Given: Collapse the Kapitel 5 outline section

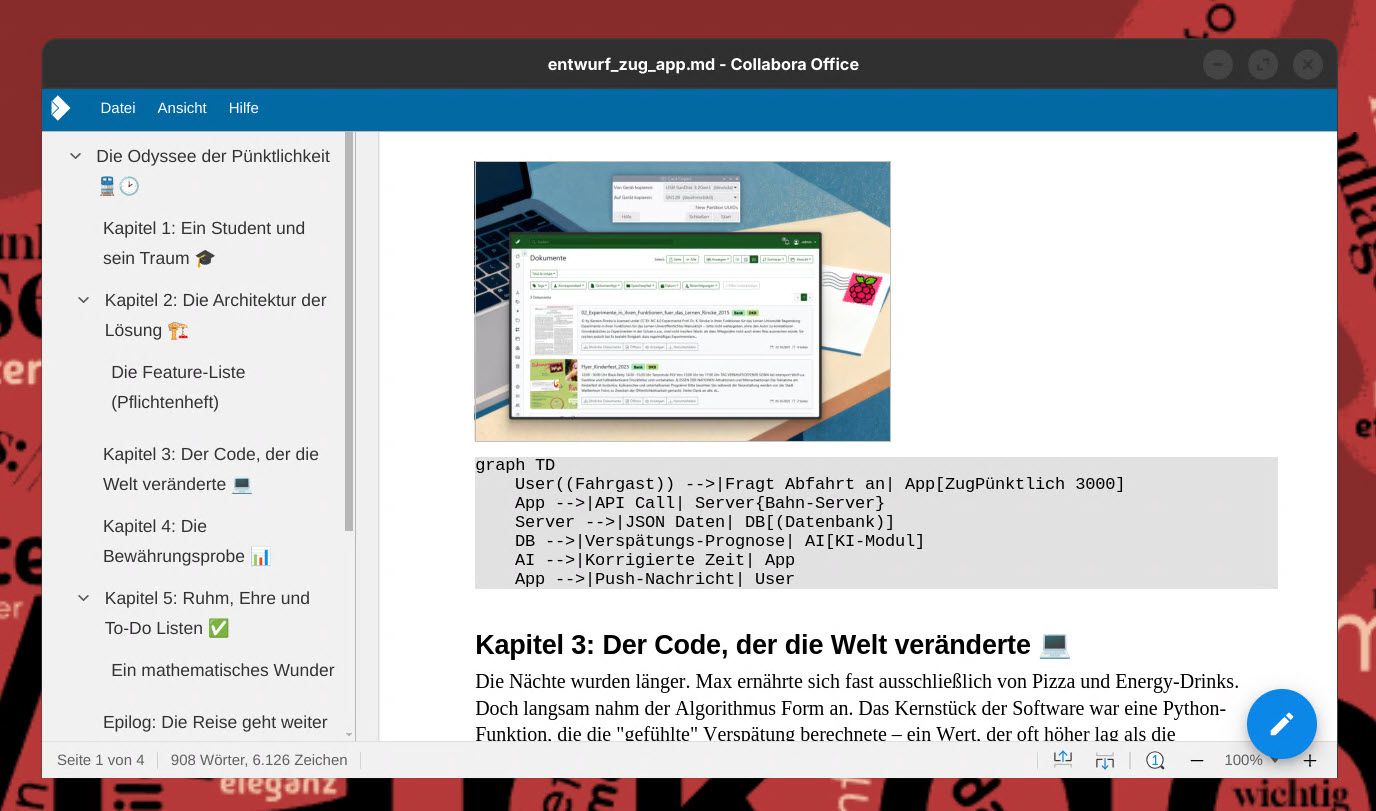Looking at the screenshot, I should [x=84, y=598].
